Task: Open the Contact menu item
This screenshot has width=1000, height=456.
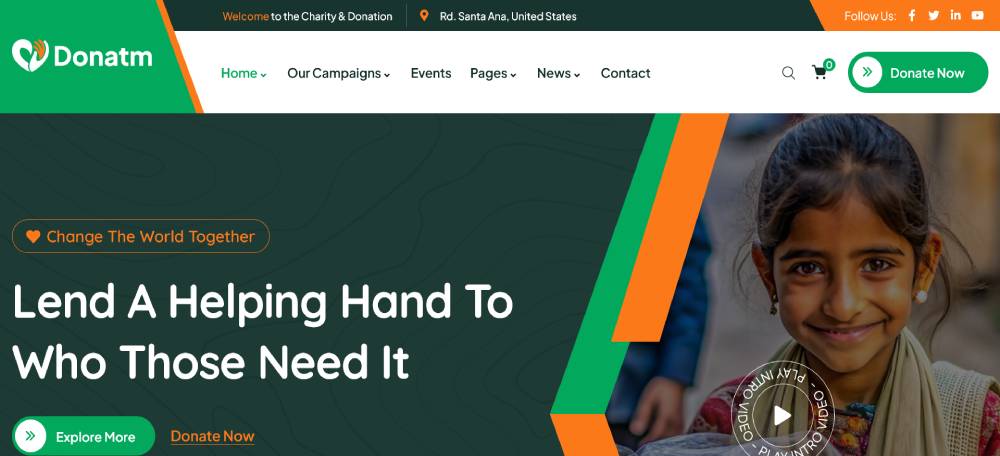Action: 626,73
